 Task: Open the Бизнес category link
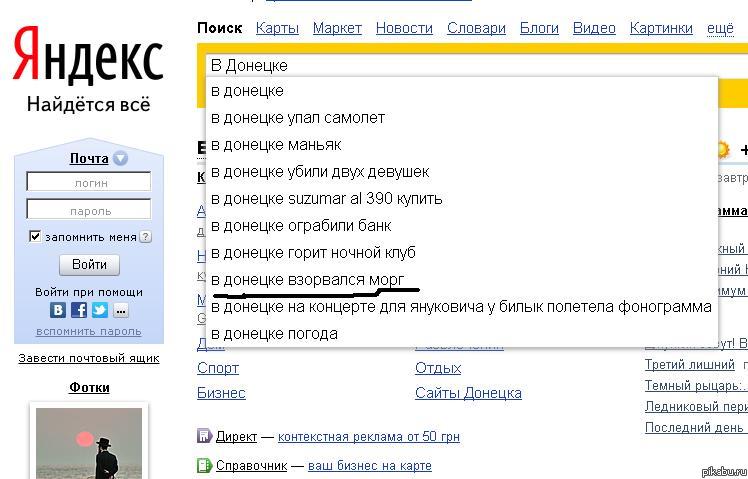click(x=221, y=393)
